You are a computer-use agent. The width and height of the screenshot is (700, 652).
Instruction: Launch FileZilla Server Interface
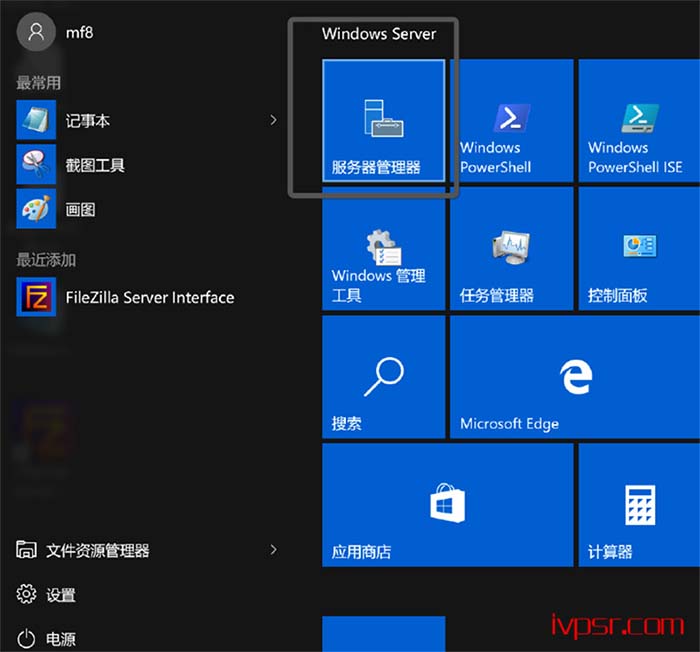(147, 297)
